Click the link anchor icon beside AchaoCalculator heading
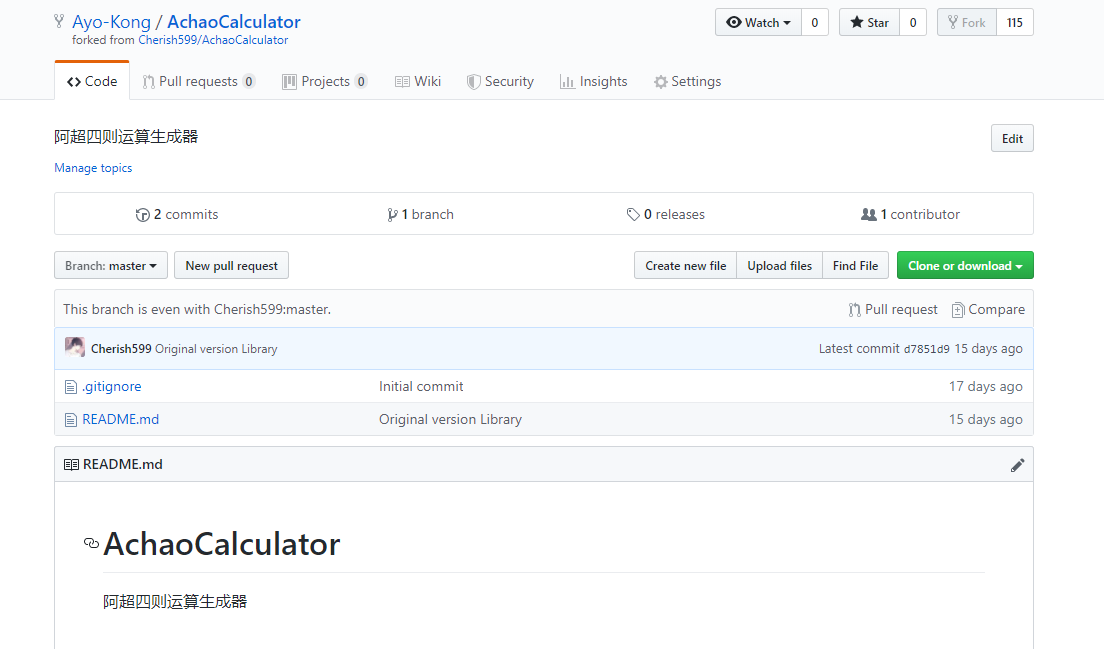Screen dimensions: 1104x649 [x=91, y=543]
